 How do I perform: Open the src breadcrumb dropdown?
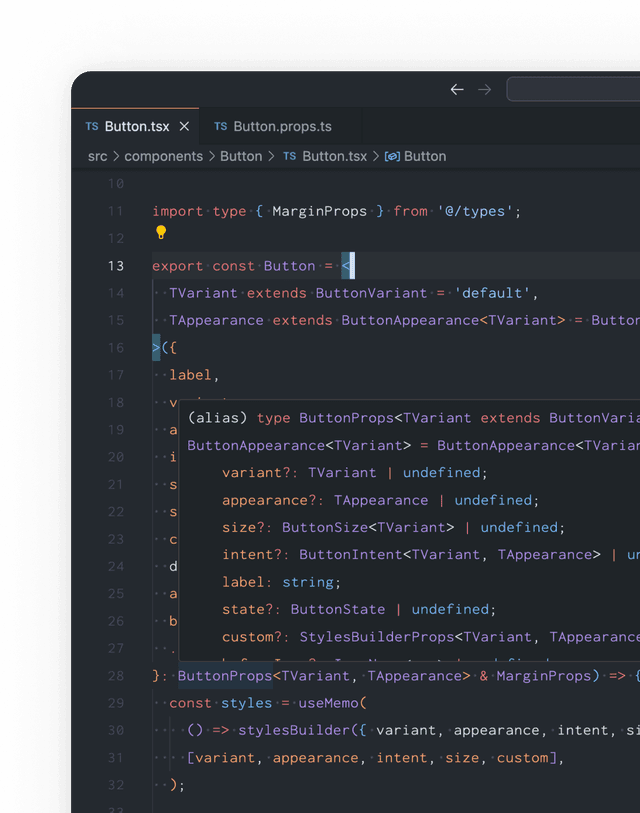coord(96,156)
